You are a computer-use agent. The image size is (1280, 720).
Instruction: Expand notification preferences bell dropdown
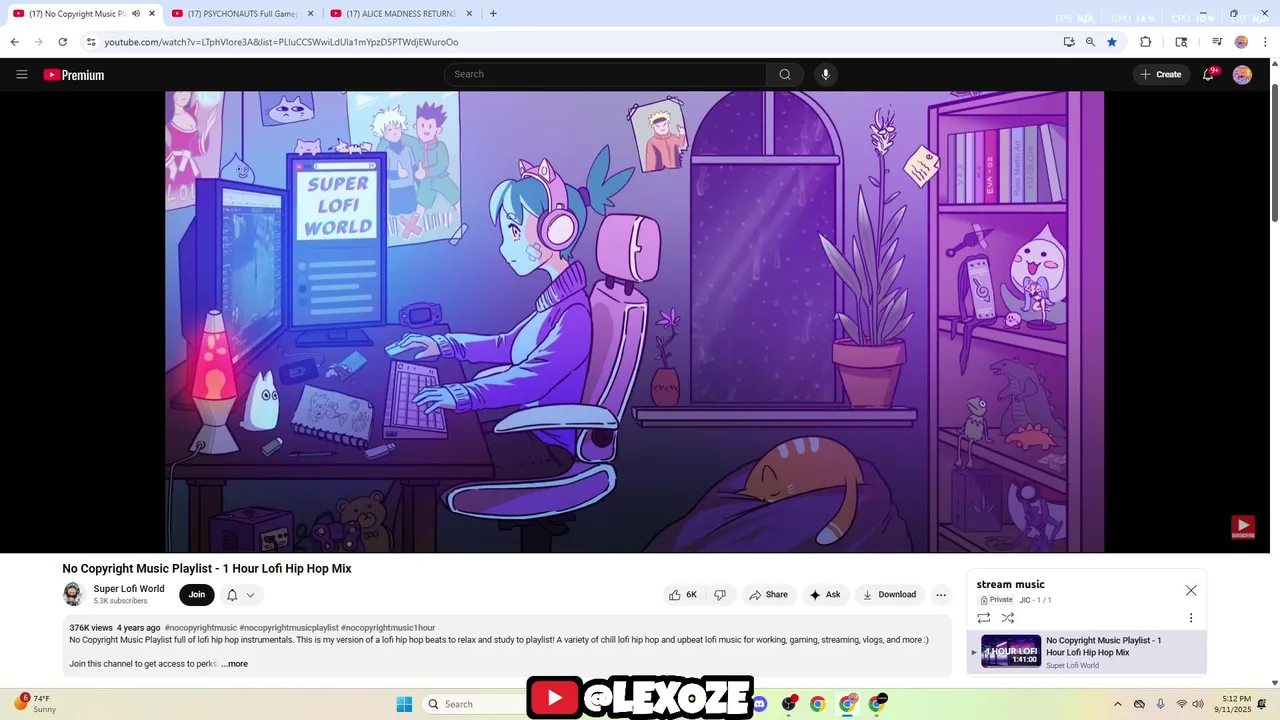click(x=240, y=595)
